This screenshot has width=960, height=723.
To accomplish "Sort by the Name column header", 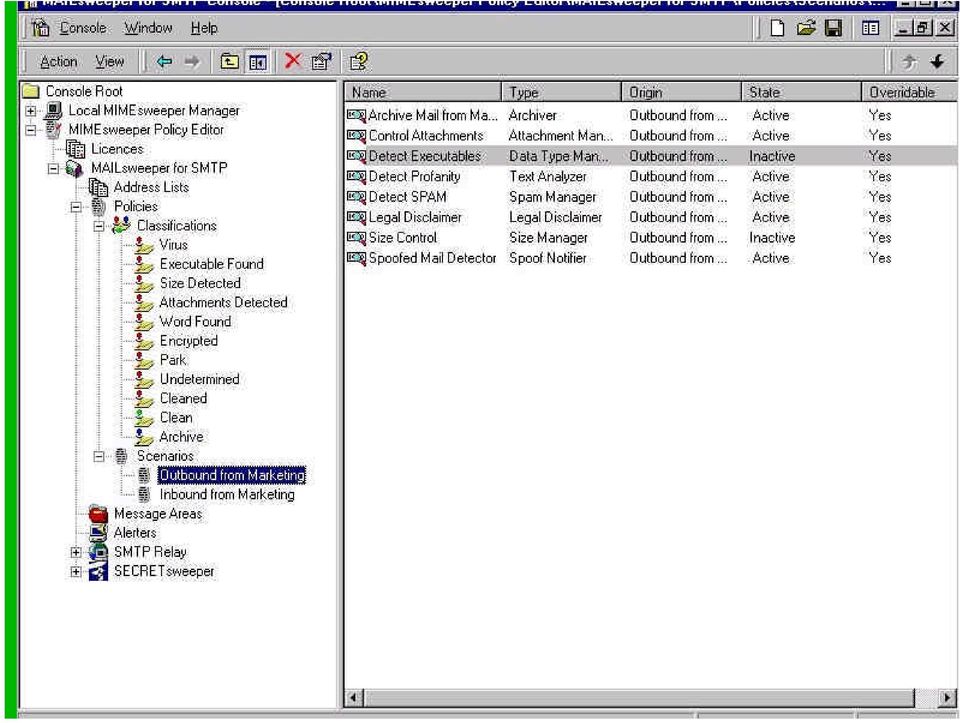I will (423, 92).
